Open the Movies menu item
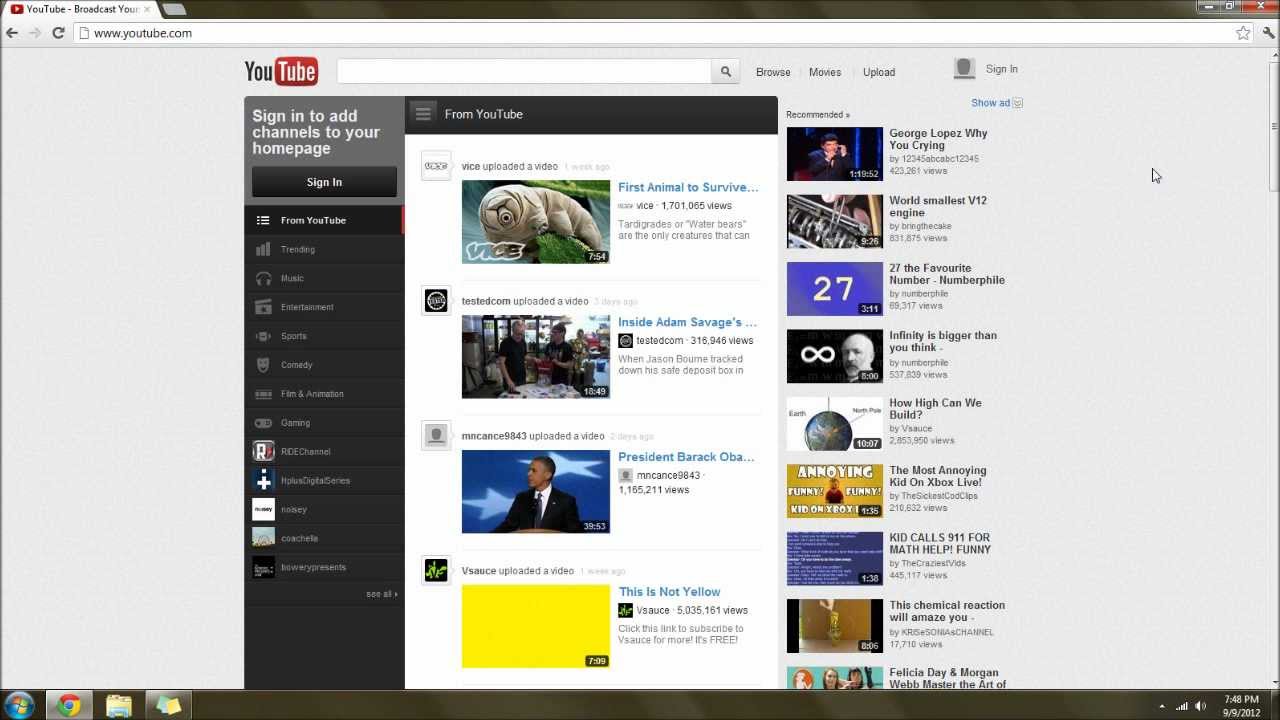This screenshot has height=720, width=1280. click(x=825, y=72)
